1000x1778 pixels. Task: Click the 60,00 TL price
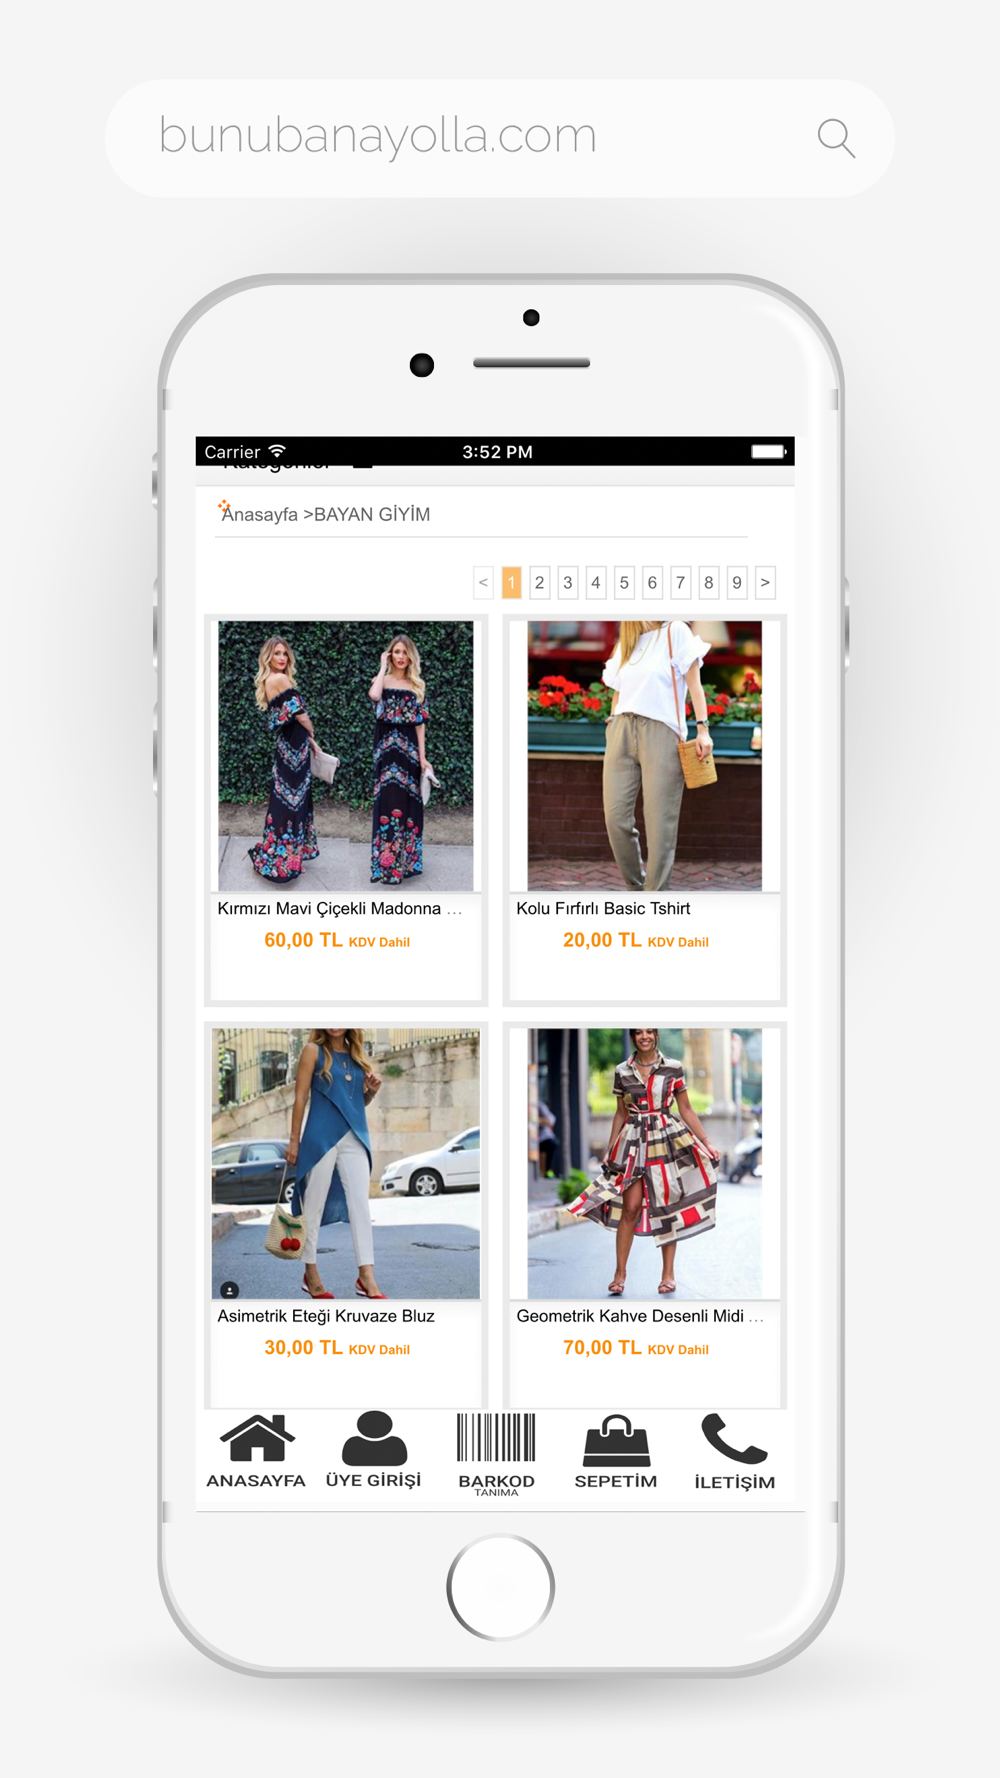click(x=303, y=940)
